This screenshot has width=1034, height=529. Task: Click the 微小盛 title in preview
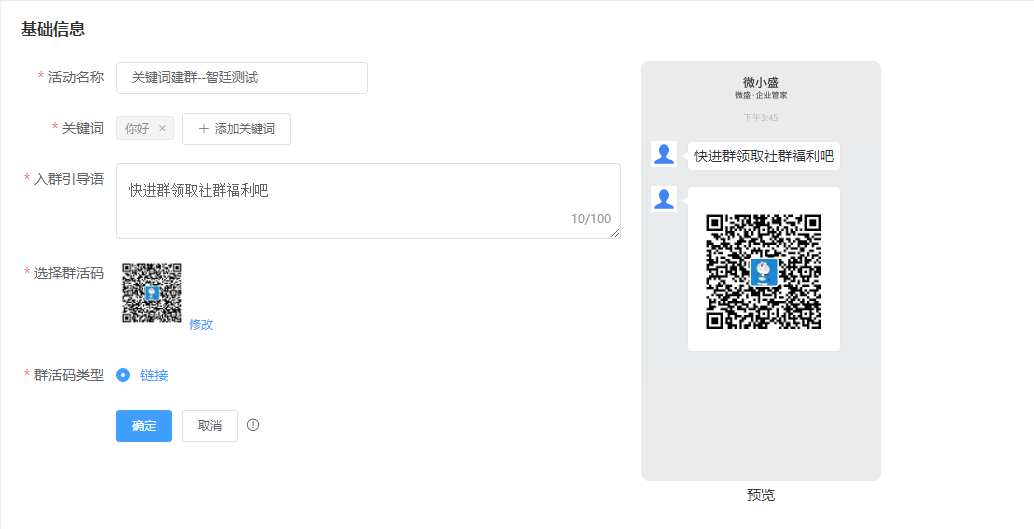761,82
